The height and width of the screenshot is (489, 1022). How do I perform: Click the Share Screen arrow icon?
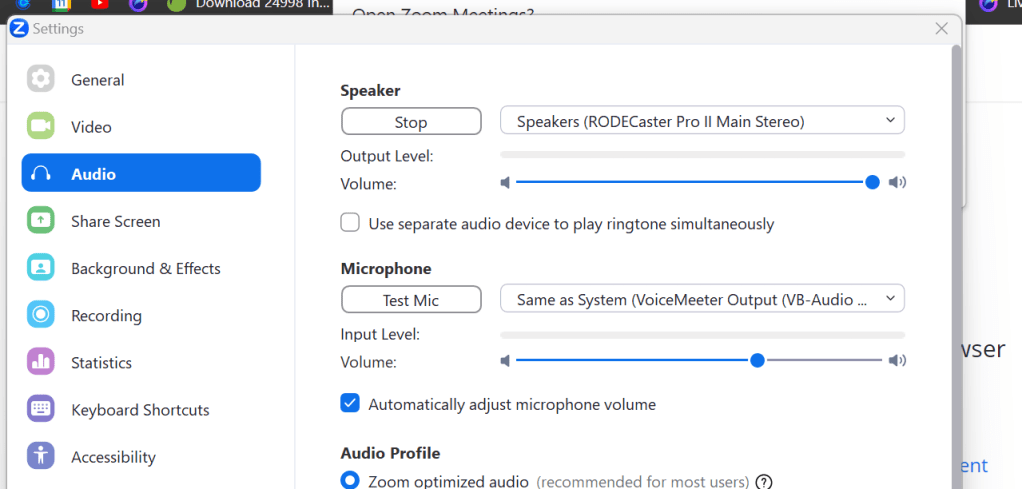[x=40, y=220]
